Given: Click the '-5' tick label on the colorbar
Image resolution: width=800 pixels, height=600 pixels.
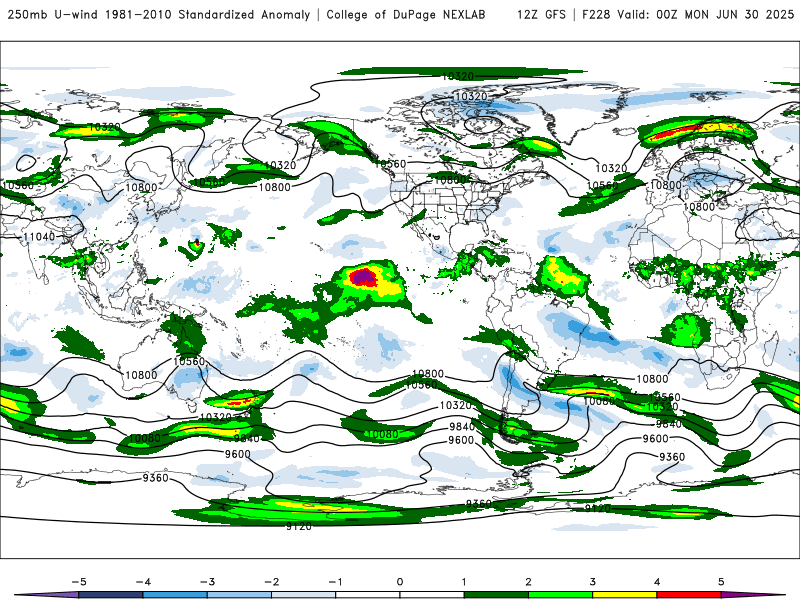Looking at the screenshot, I should click(x=79, y=582).
